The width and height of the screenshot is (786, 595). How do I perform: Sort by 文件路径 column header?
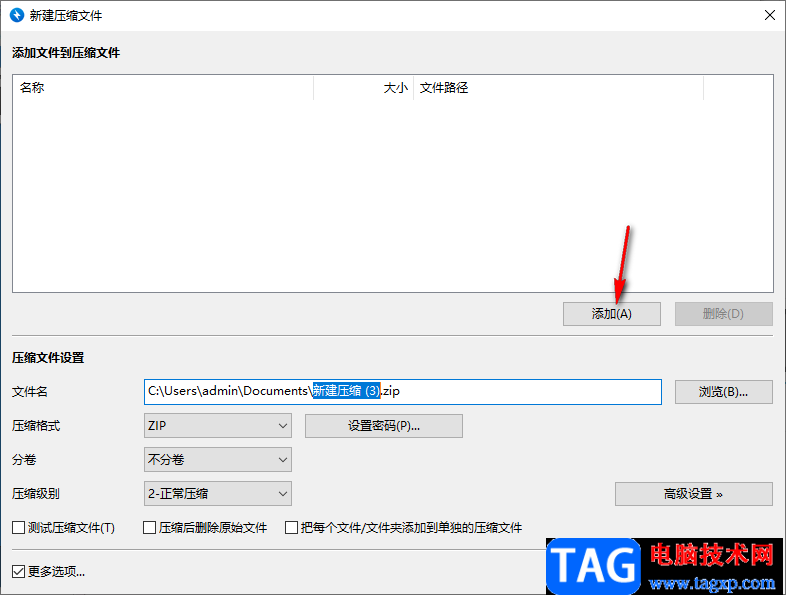coord(558,88)
